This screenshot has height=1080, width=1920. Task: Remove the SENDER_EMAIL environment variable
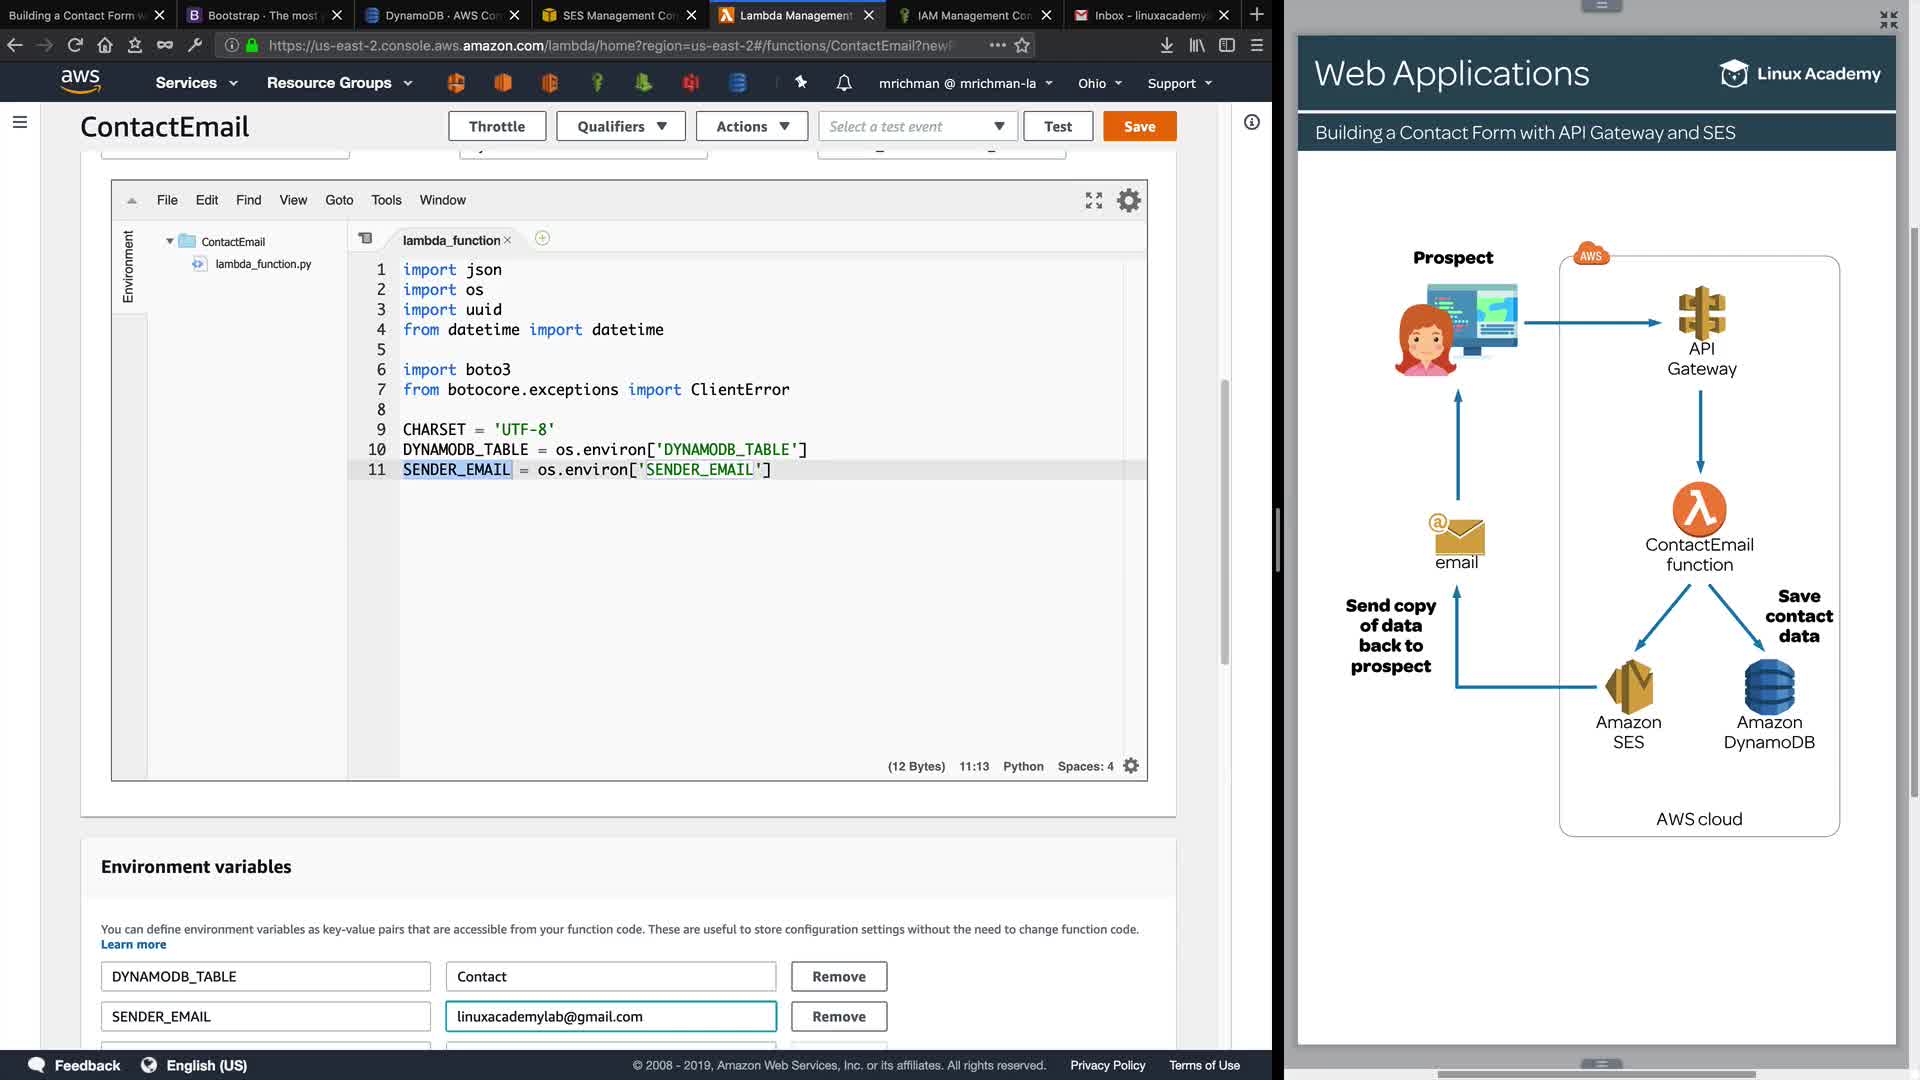point(838,1016)
